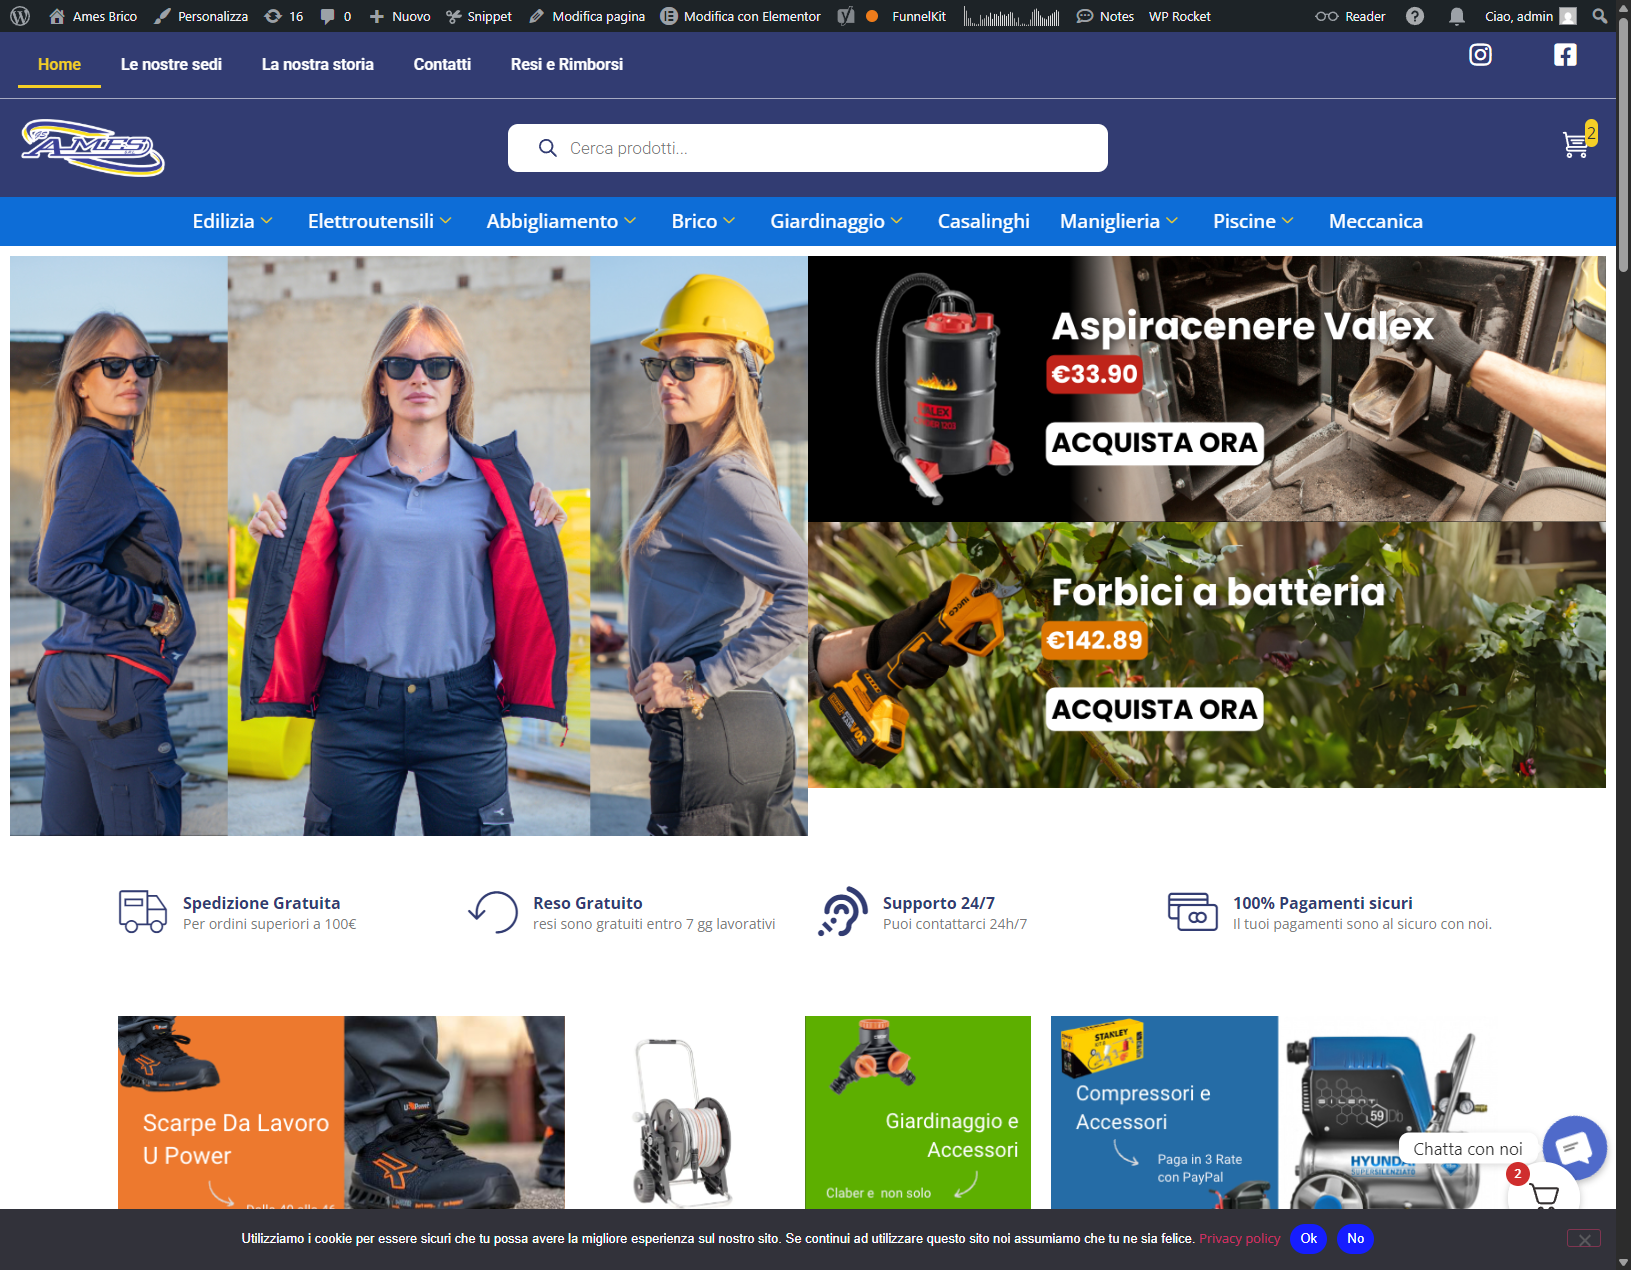Select the Casalinghi category
1631x1270 pixels.
pyautogui.click(x=983, y=221)
